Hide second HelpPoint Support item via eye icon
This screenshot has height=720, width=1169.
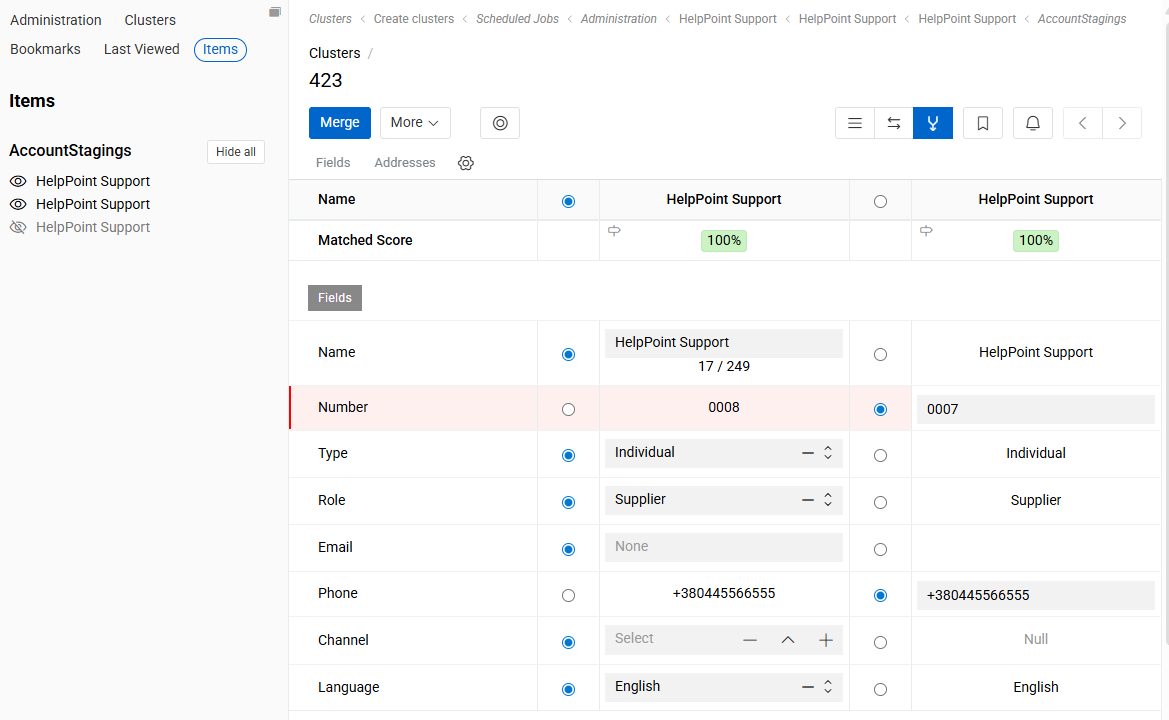(x=18, y=204)
